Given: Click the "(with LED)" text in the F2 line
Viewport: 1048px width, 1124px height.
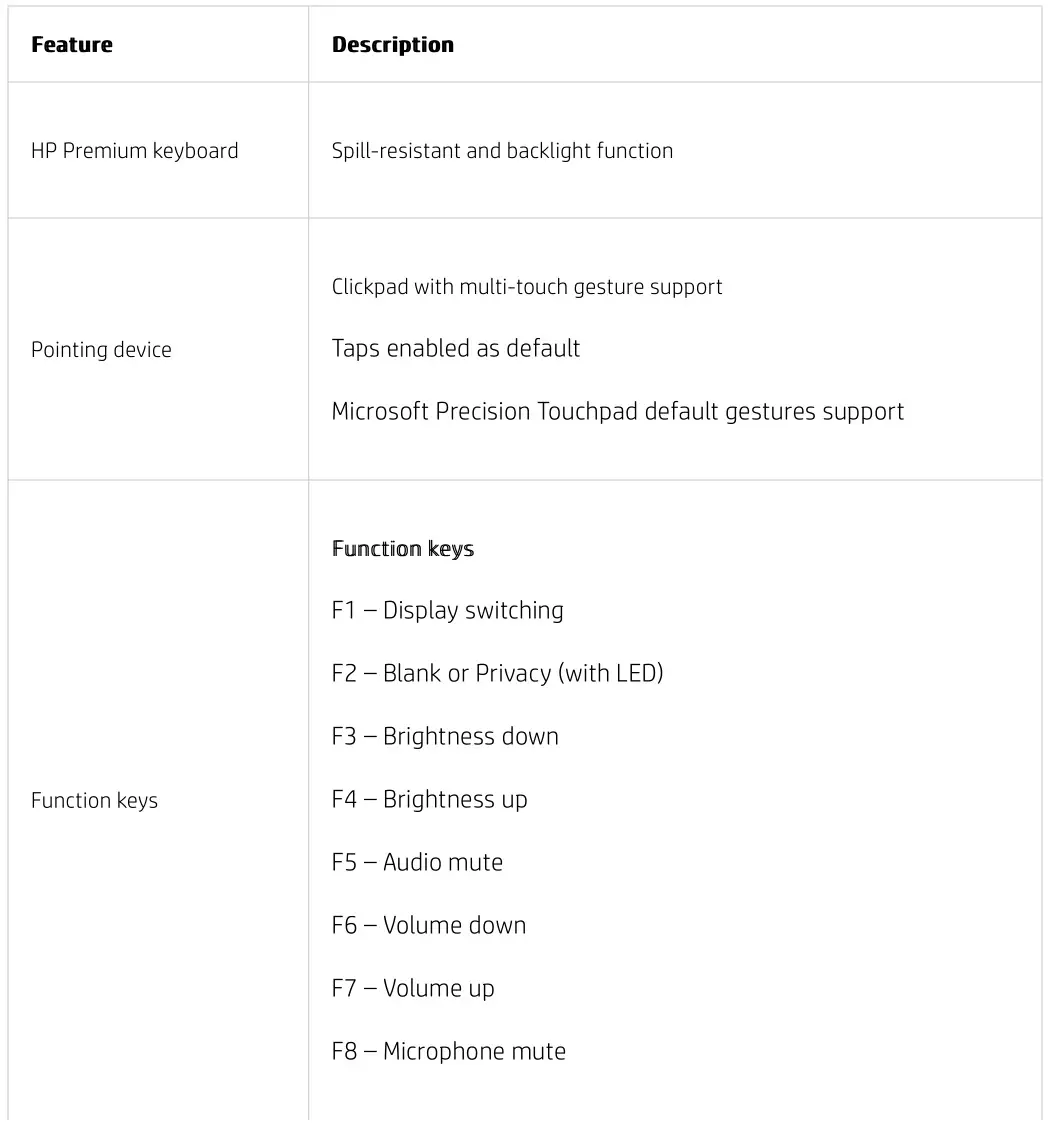Looking at the screenshot, I should (611, 673).
